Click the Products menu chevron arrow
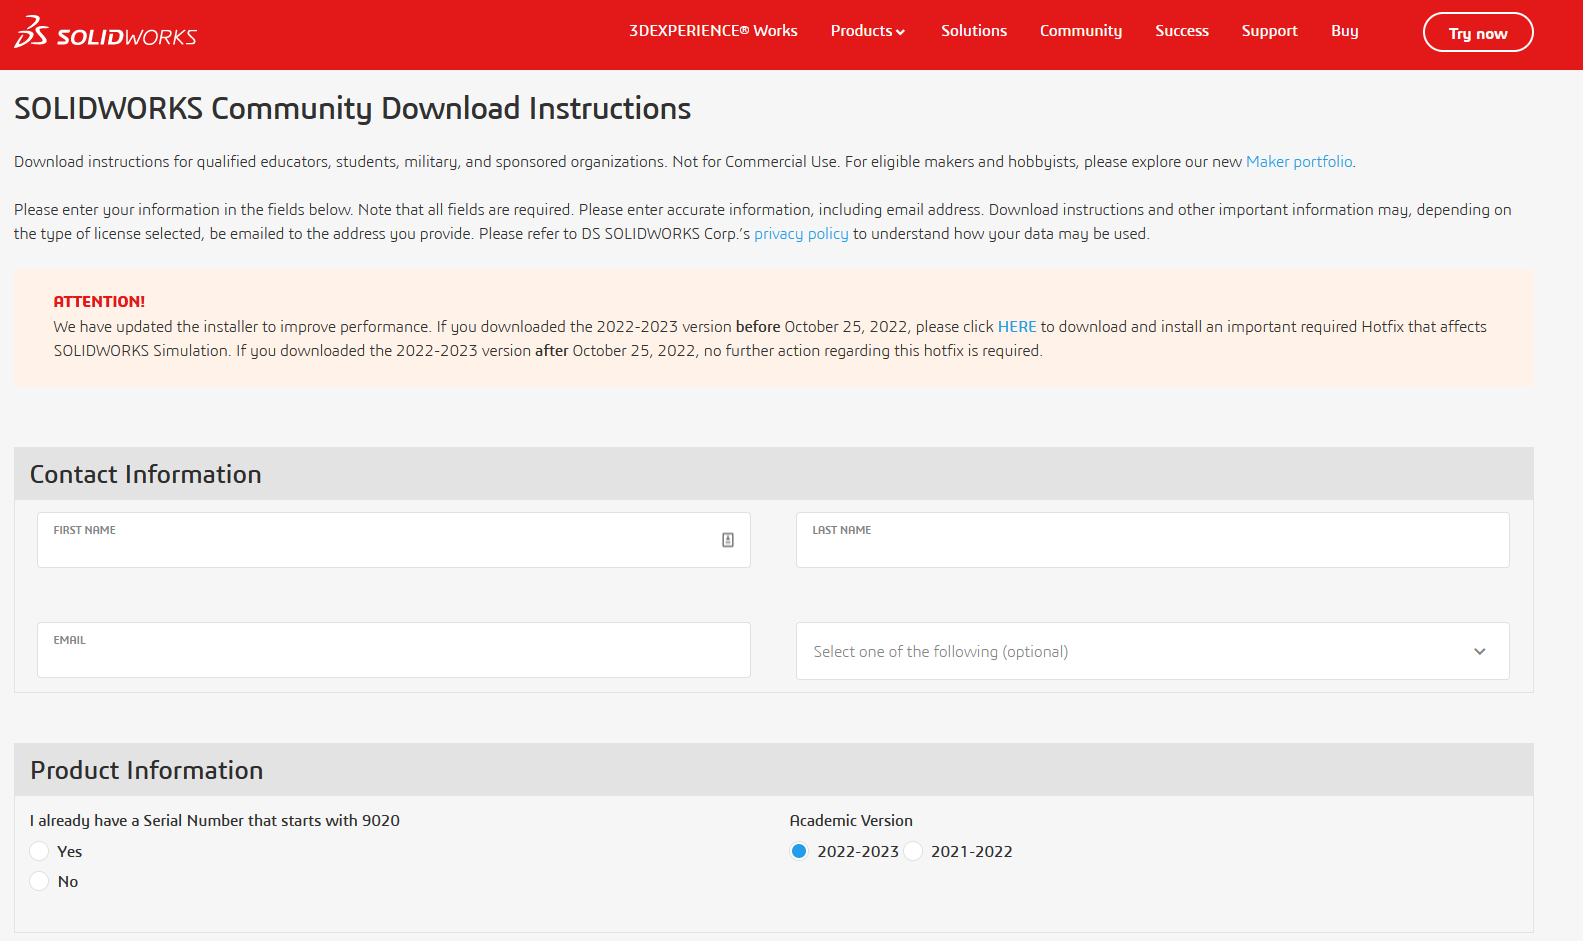 tap(900, 32)
